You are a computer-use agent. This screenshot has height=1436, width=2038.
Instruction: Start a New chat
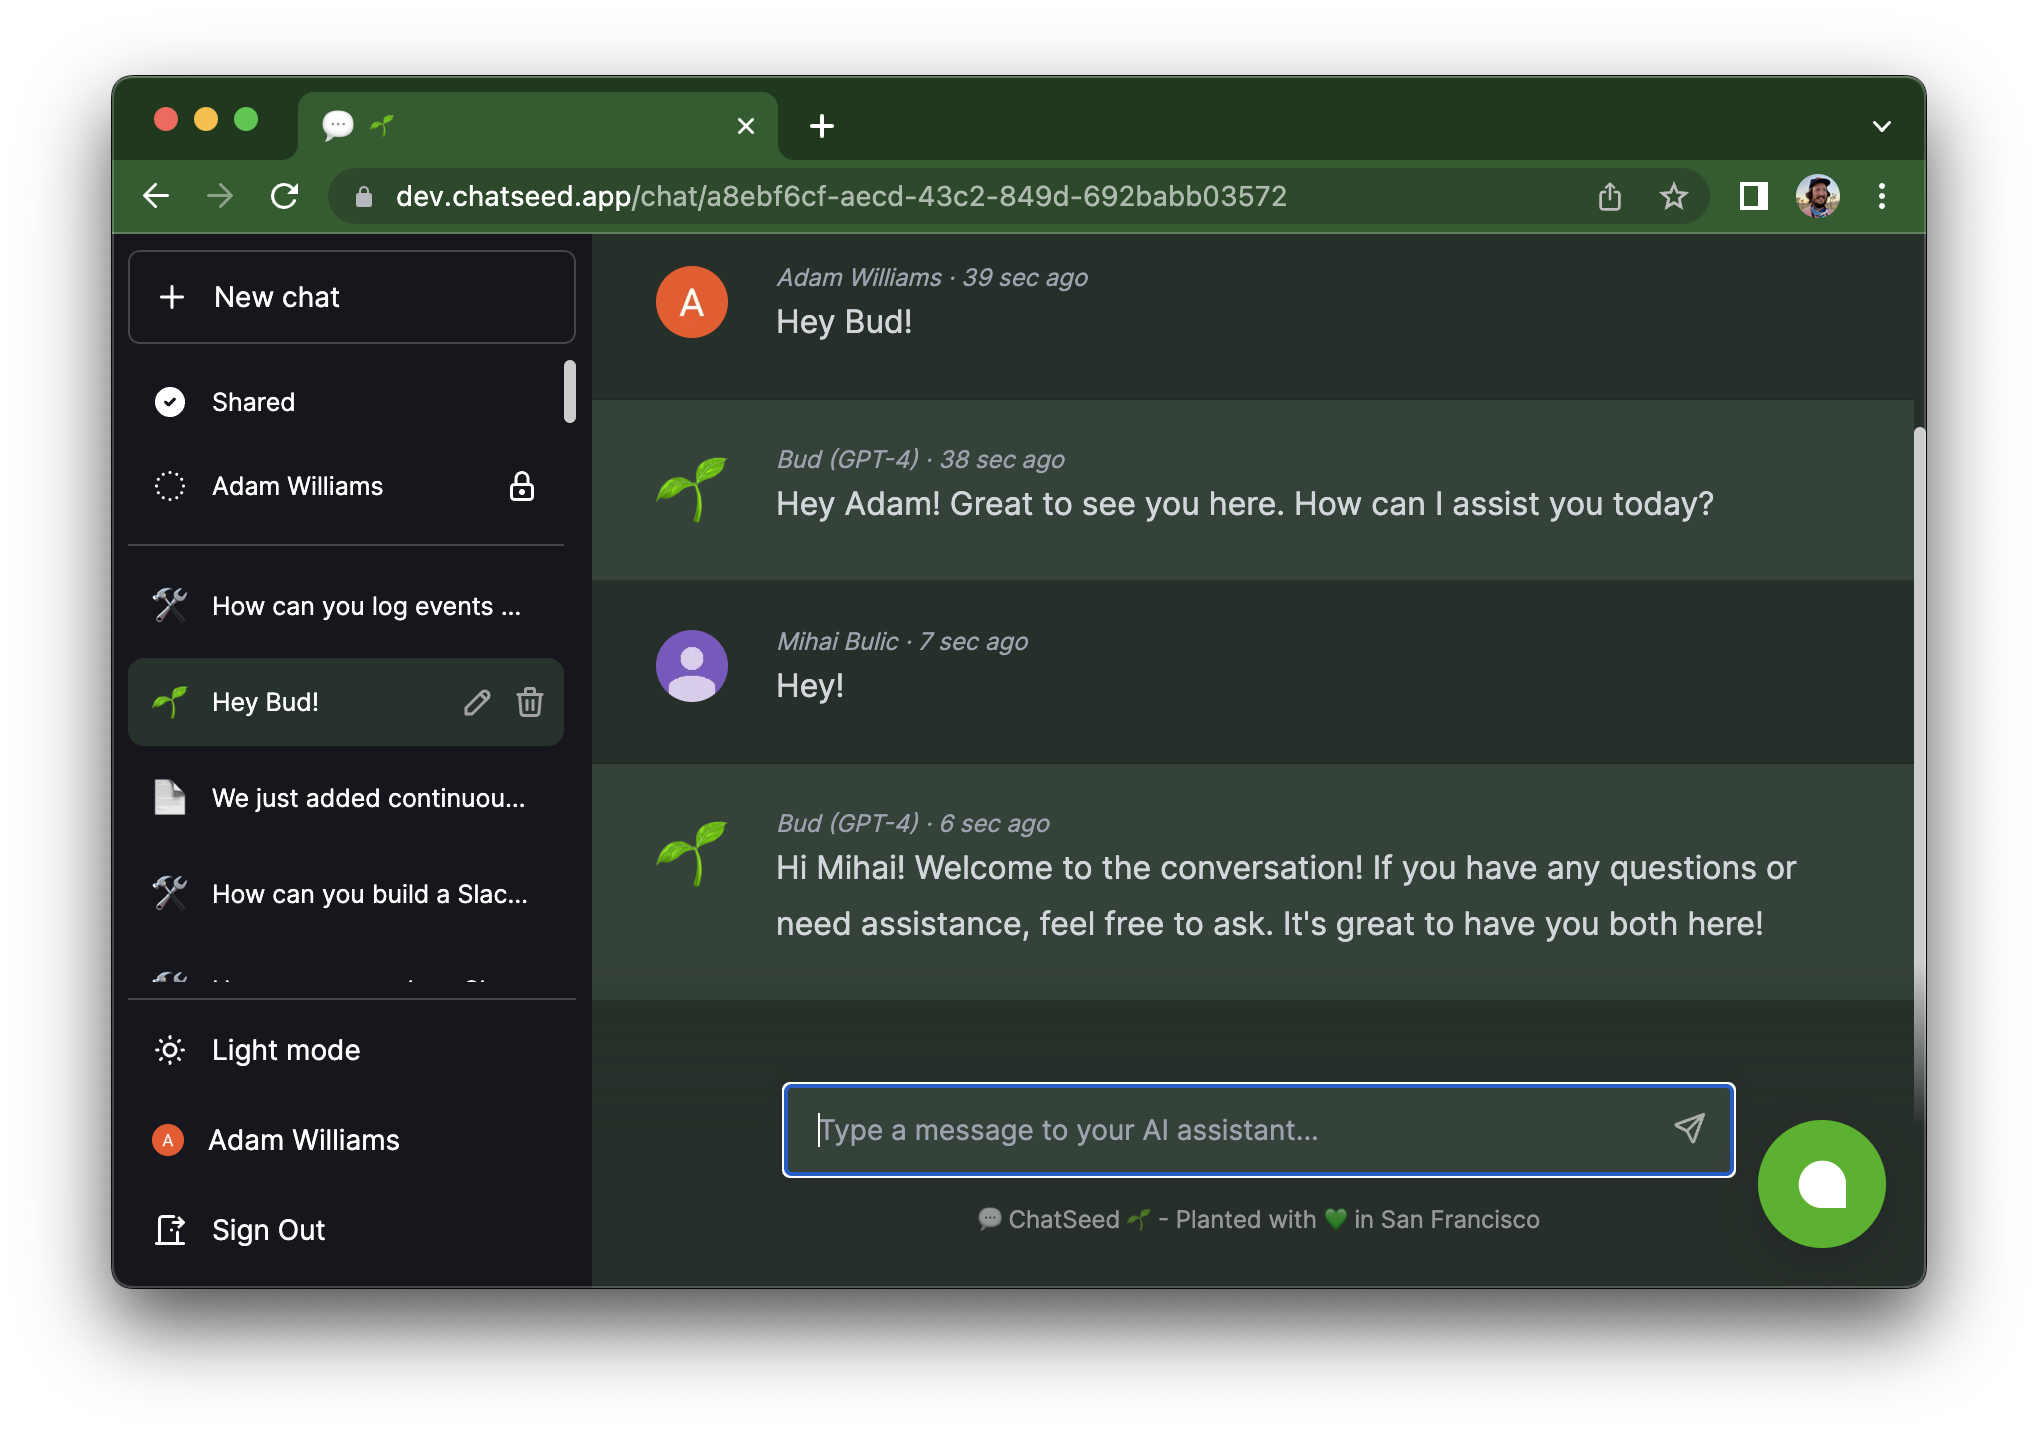coord(351,297)
